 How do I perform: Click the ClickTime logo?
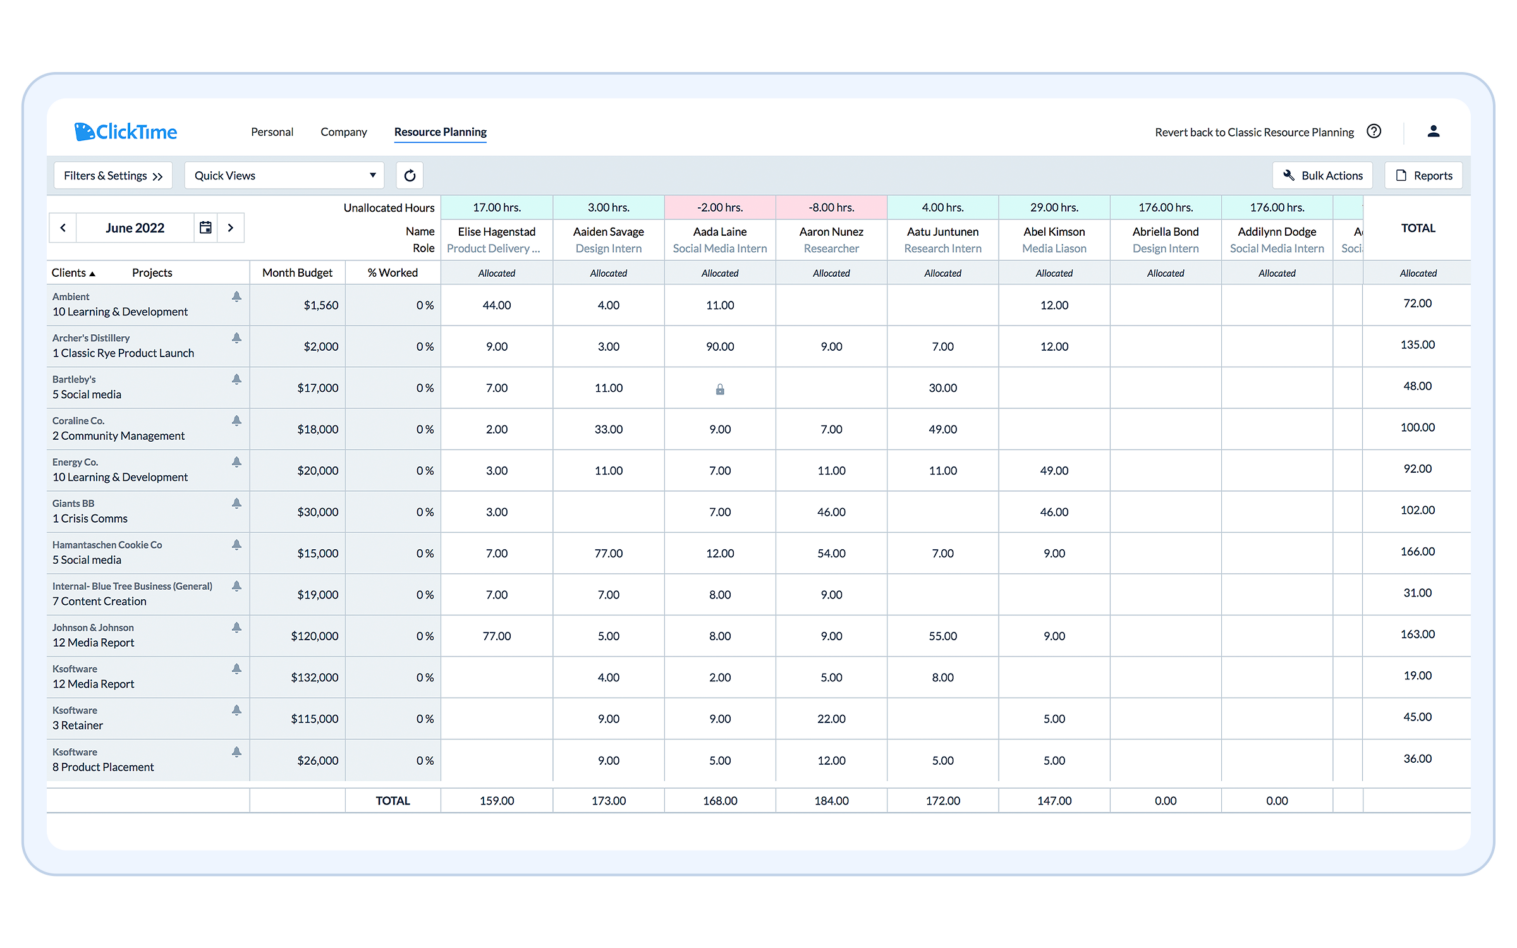pos(125,131)
